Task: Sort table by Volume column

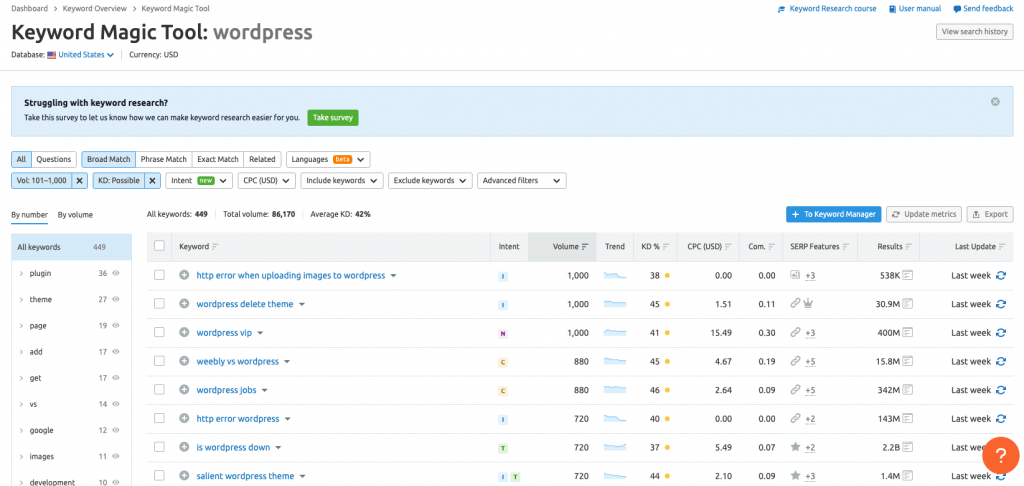Action: (x=569, y=247)
